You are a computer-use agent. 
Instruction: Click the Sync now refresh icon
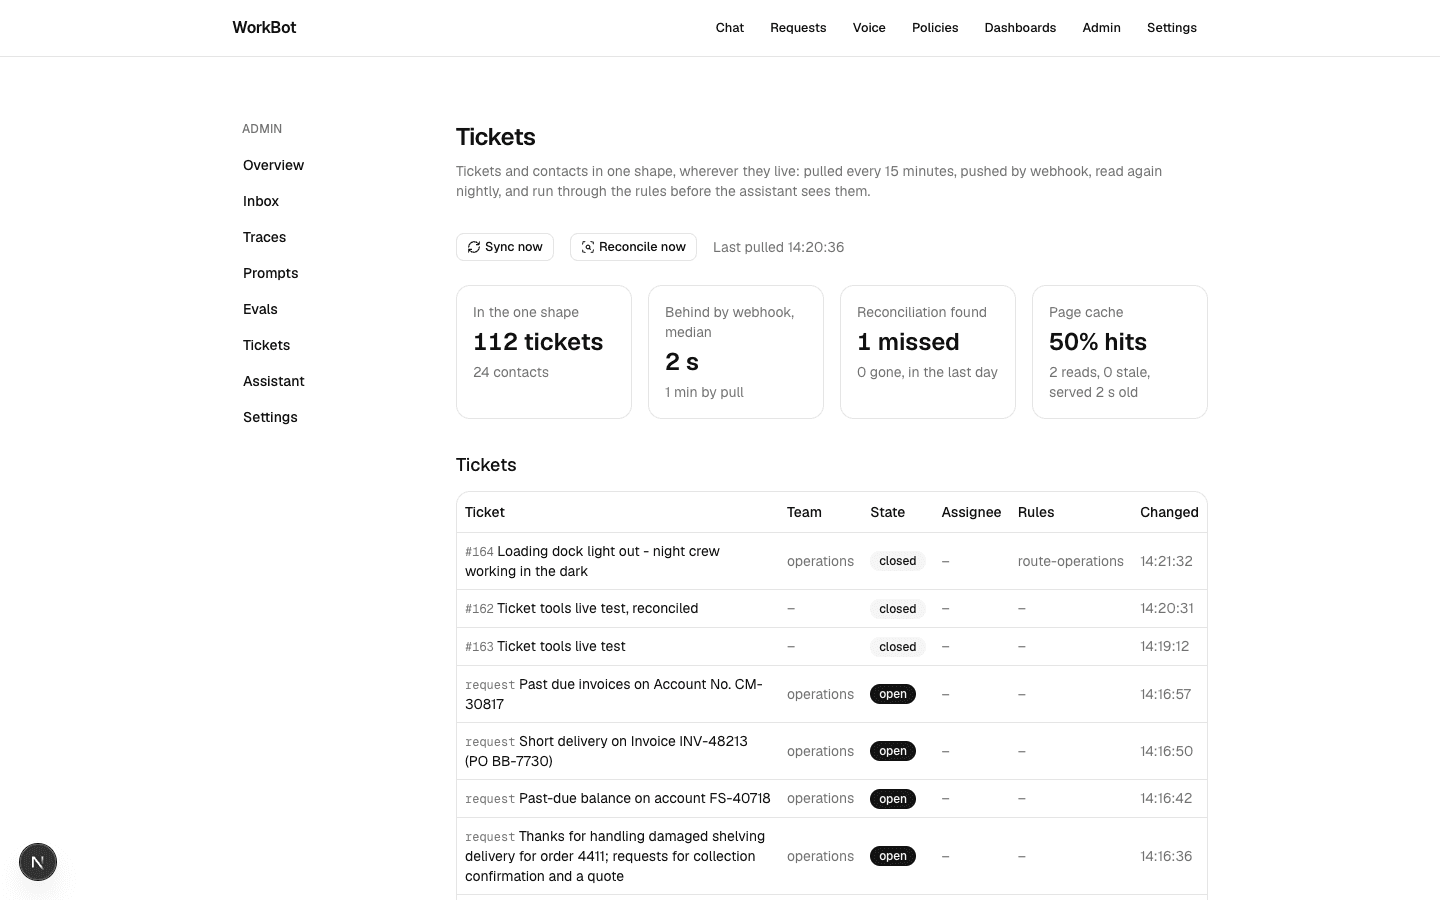(x=474, y=247)
